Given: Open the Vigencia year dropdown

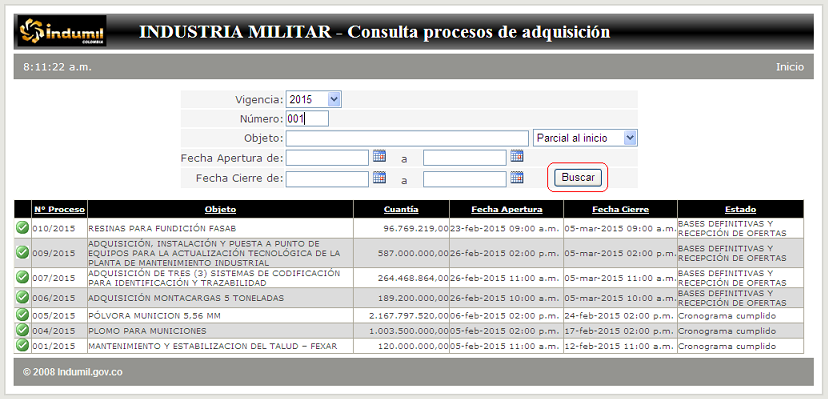Looking at the screenshot, I should (314, 99).
